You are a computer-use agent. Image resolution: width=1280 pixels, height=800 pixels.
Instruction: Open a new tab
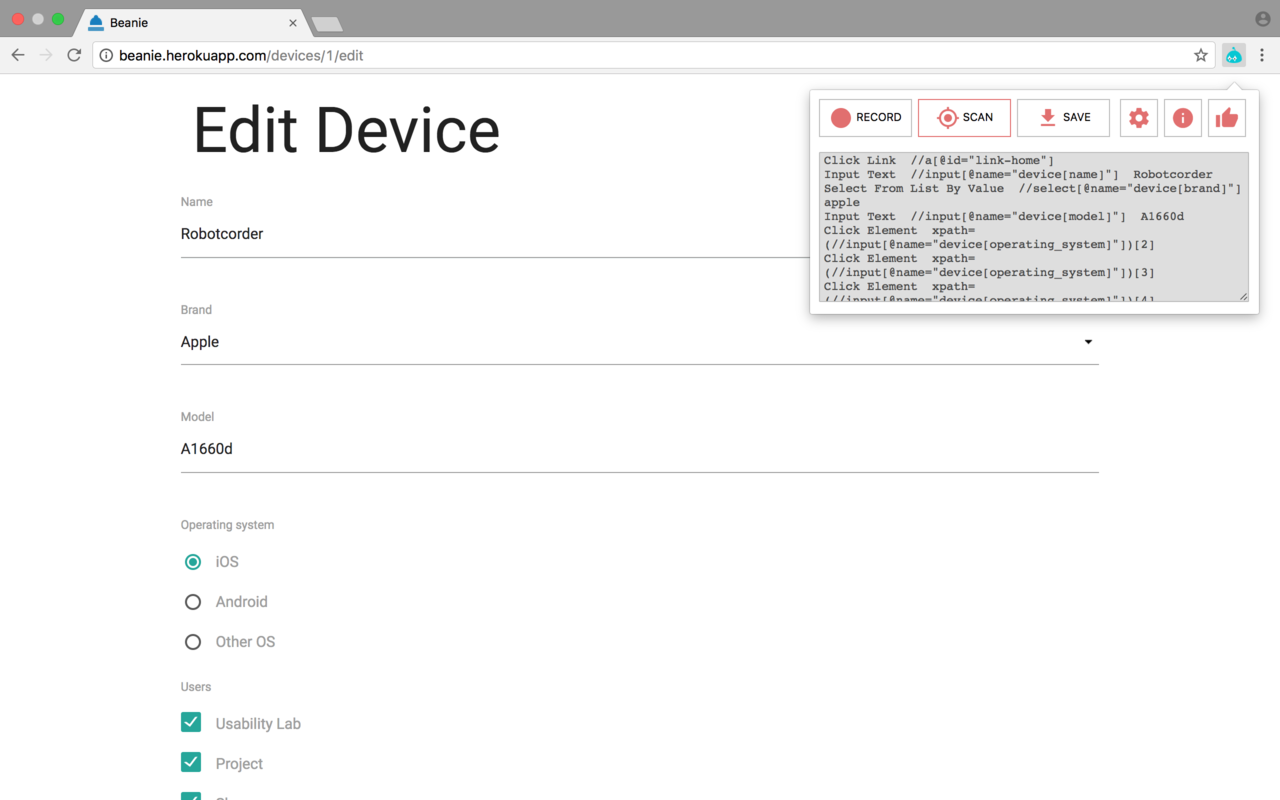[x=327, y=23]
